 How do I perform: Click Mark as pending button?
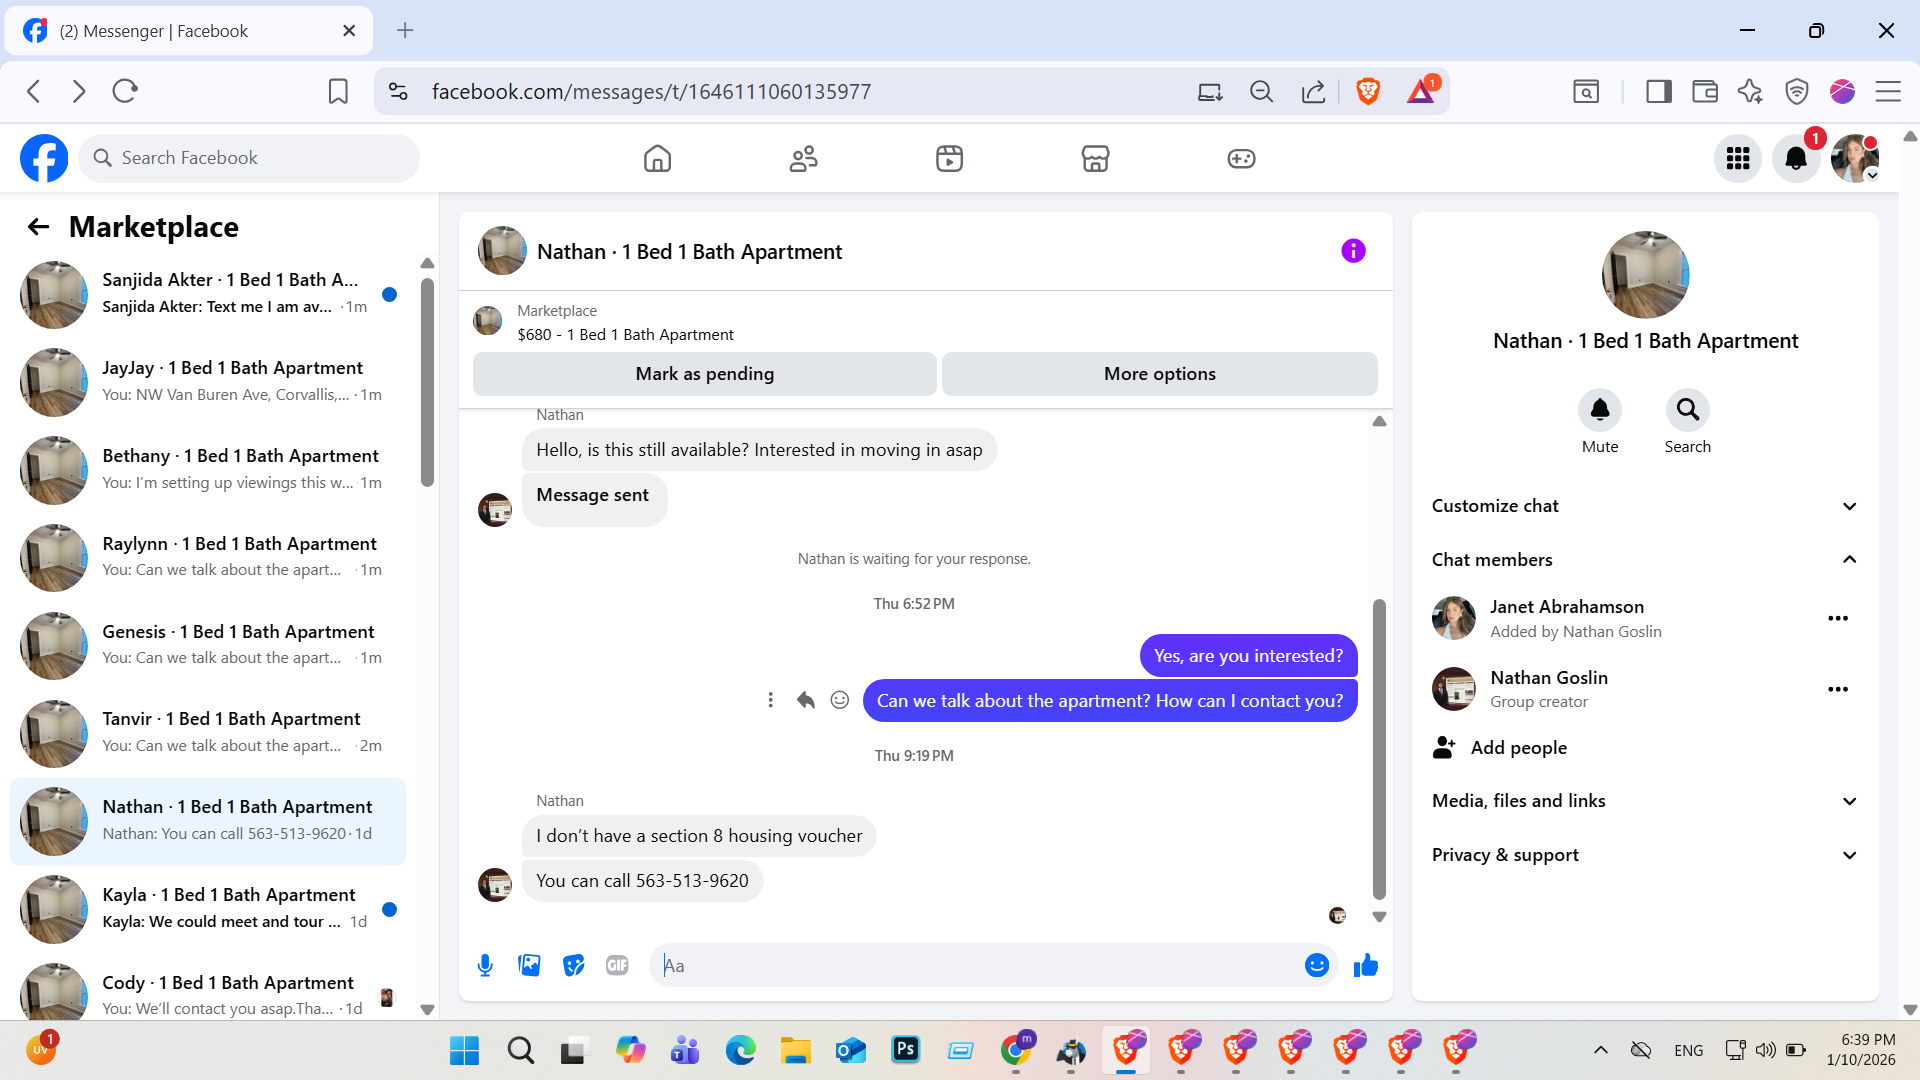tap(704, 374)
